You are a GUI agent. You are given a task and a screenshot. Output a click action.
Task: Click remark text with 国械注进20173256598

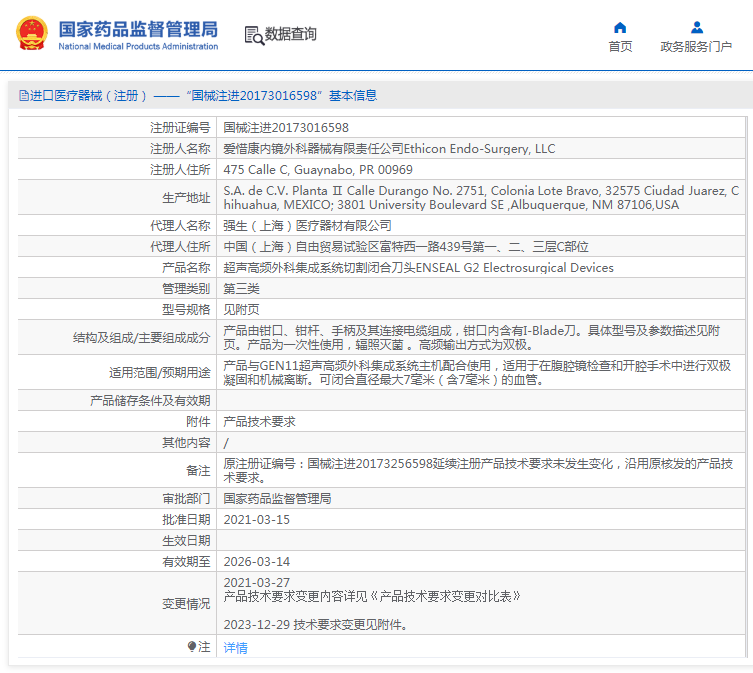[x=478, y=471]
